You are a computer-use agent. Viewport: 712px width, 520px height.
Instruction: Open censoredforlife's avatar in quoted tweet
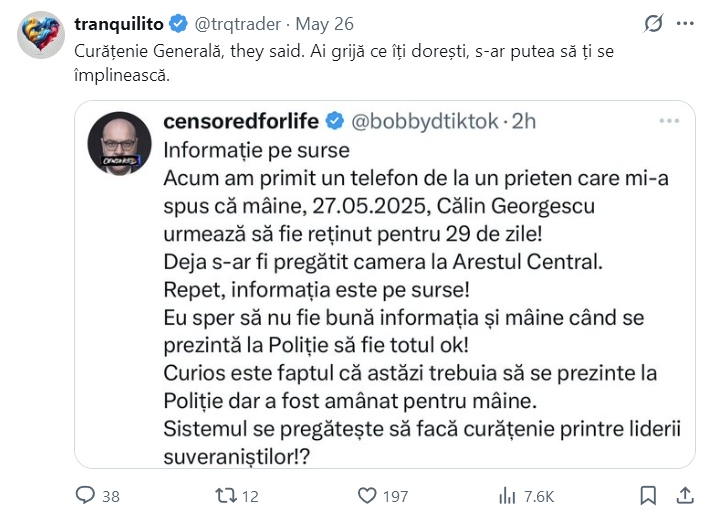[x=119, y=143]
